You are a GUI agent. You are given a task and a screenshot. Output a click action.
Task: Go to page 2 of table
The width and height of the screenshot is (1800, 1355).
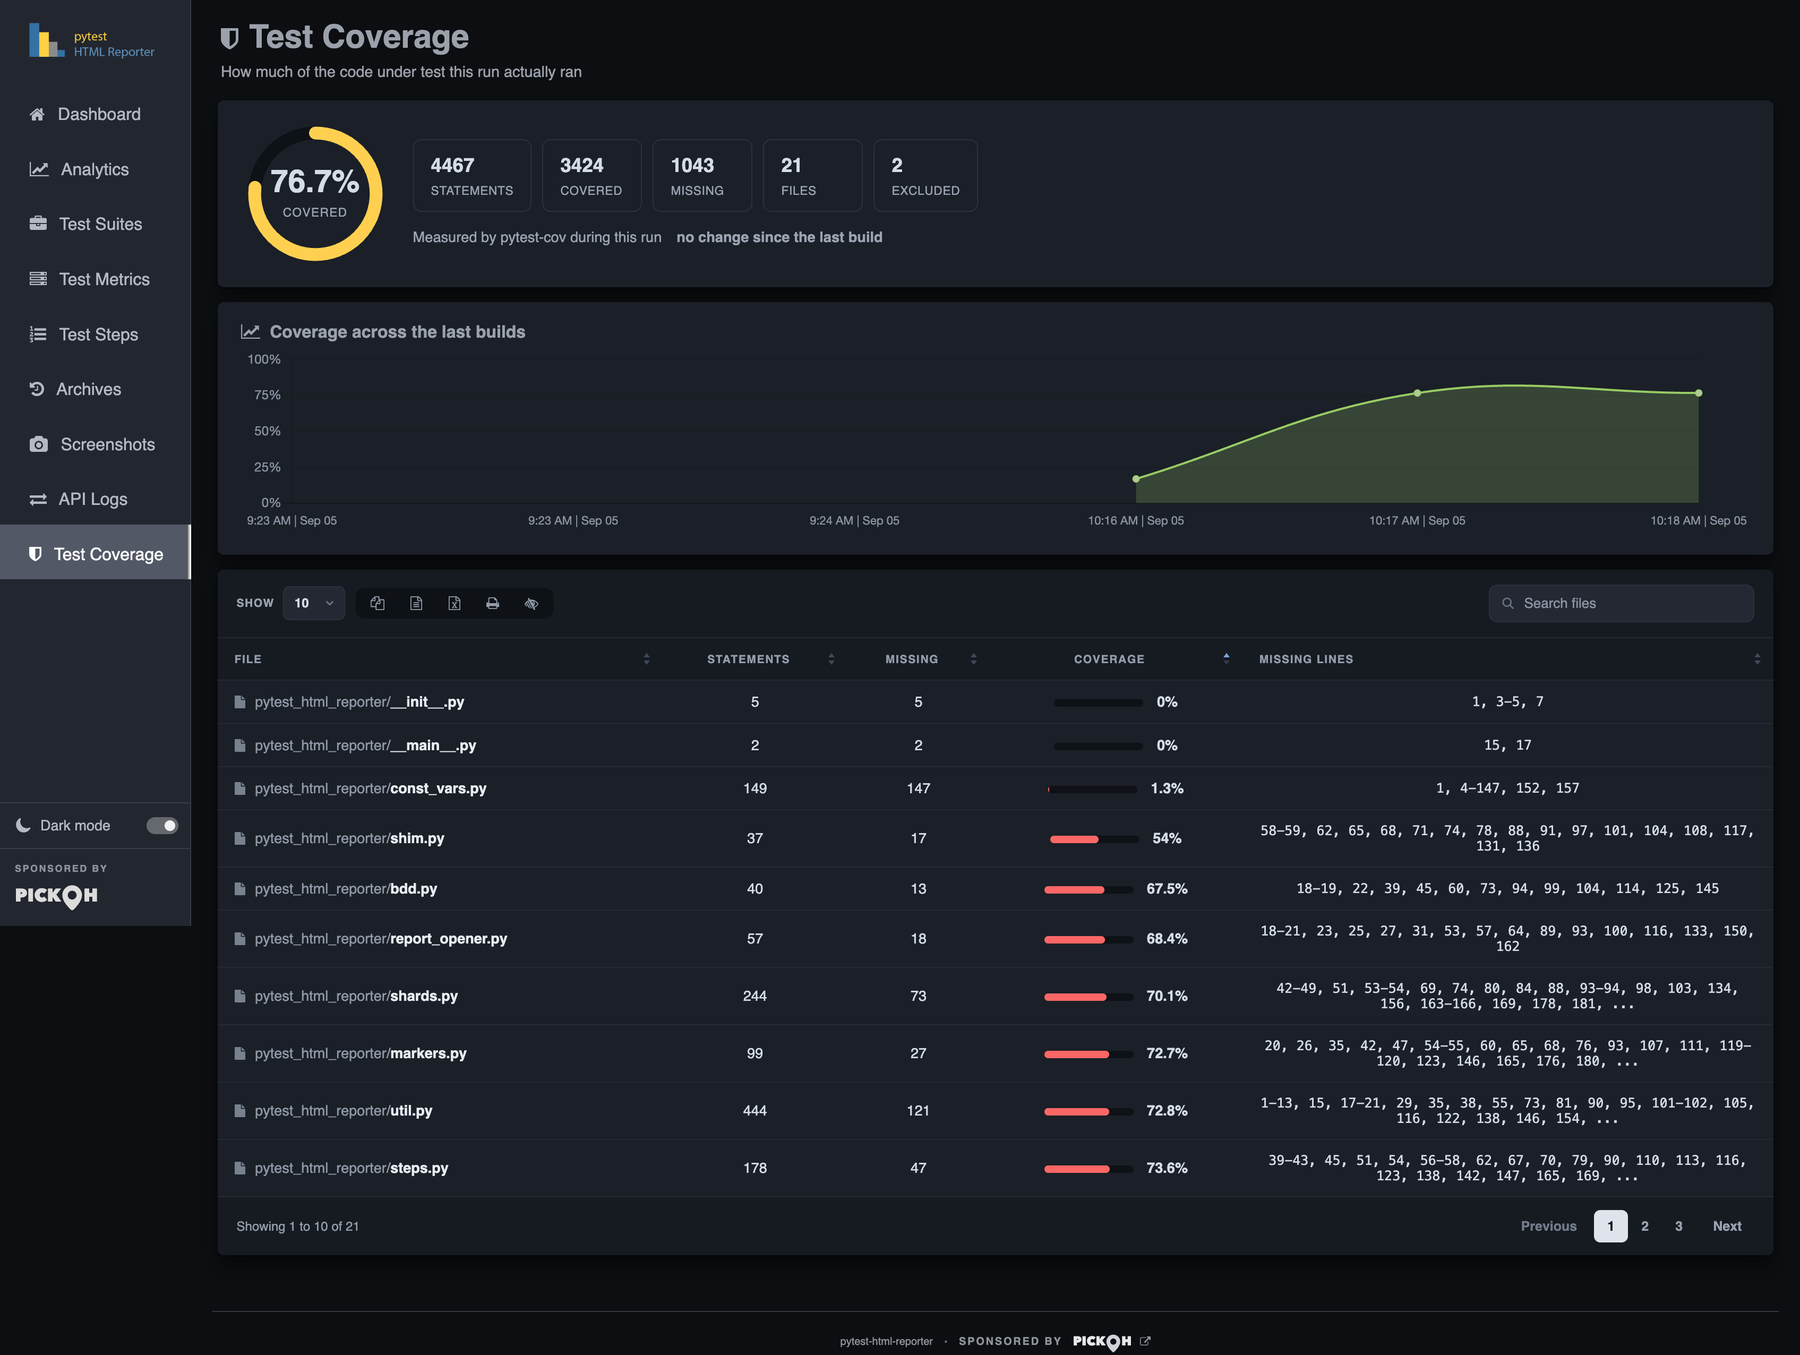(1645, 1226)
